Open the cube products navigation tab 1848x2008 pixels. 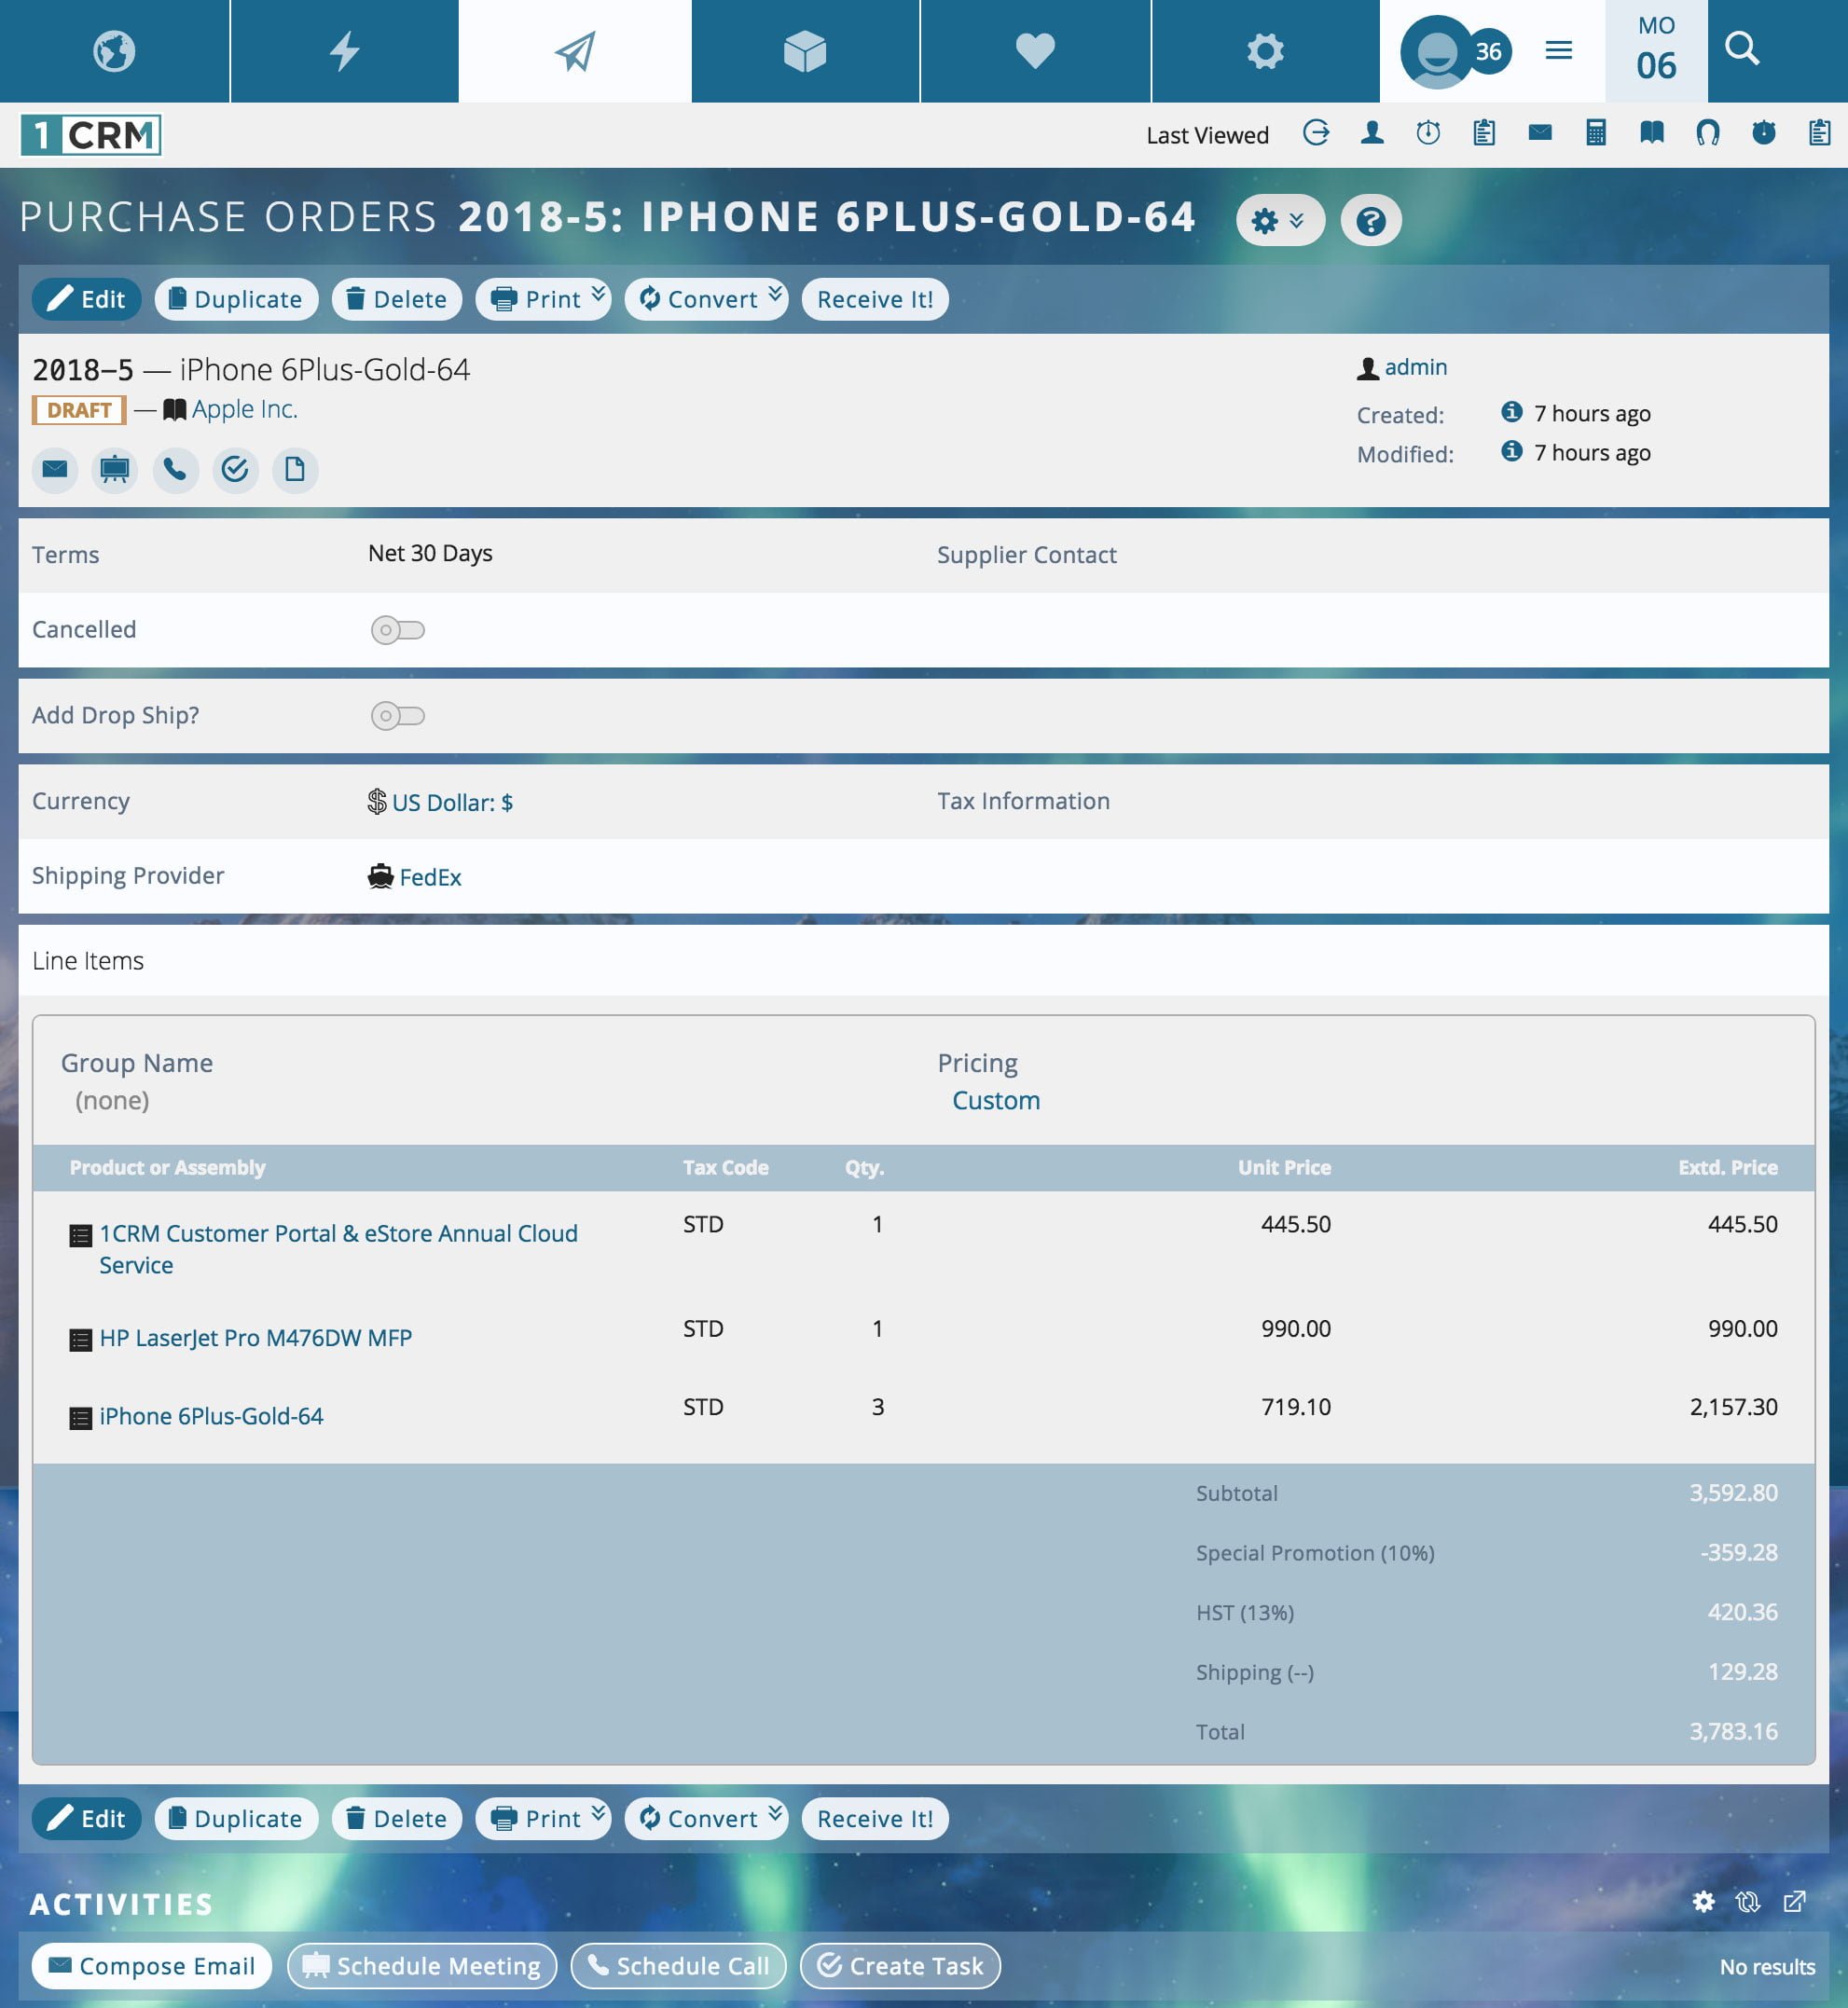[x=805, y=51]
